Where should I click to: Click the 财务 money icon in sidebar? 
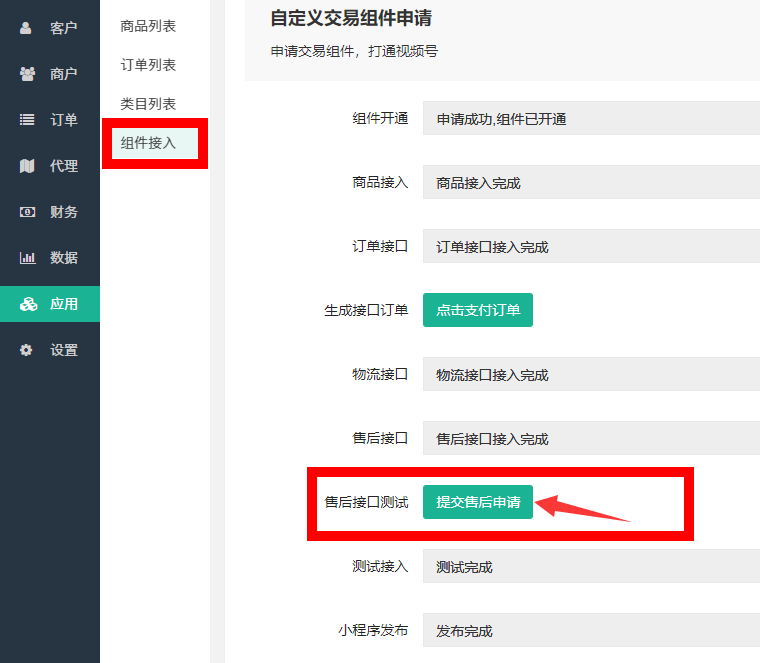[27, 212]
